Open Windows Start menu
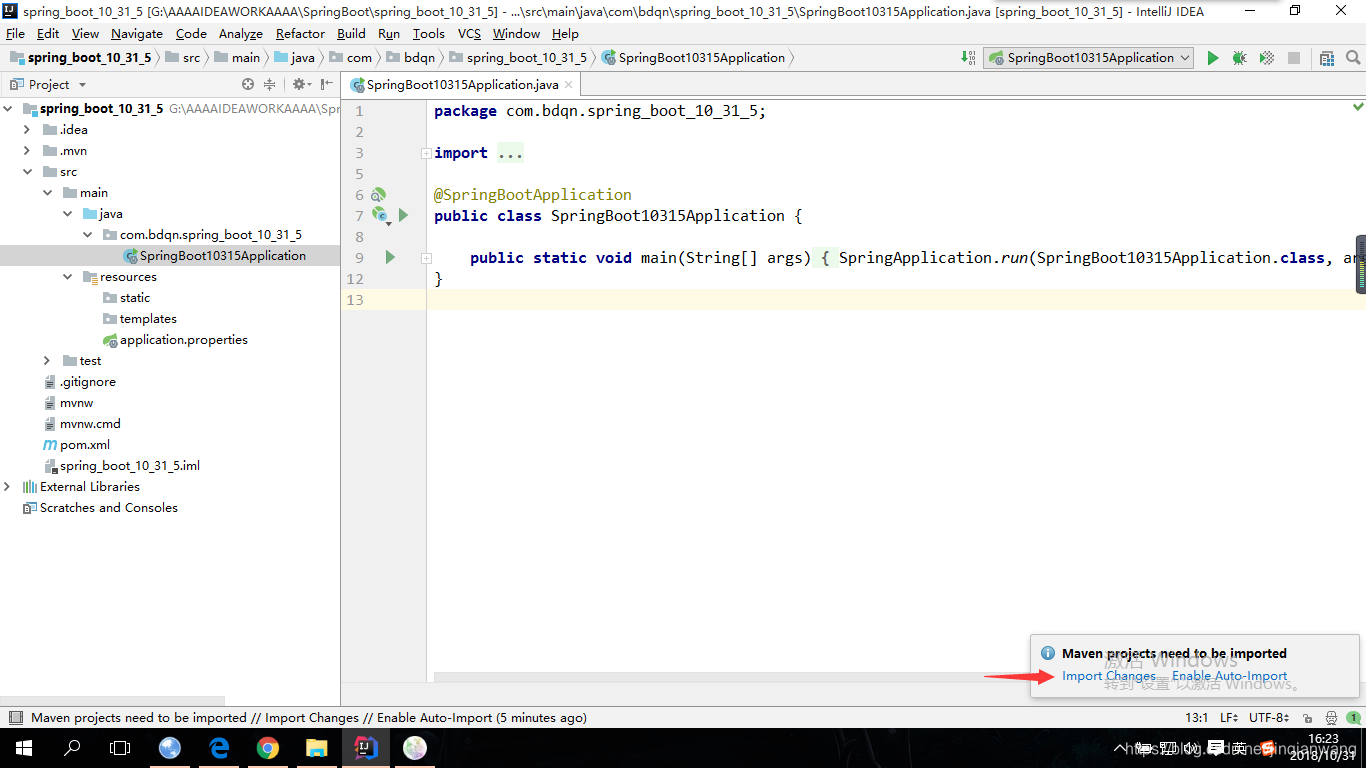 coord(23,747)
